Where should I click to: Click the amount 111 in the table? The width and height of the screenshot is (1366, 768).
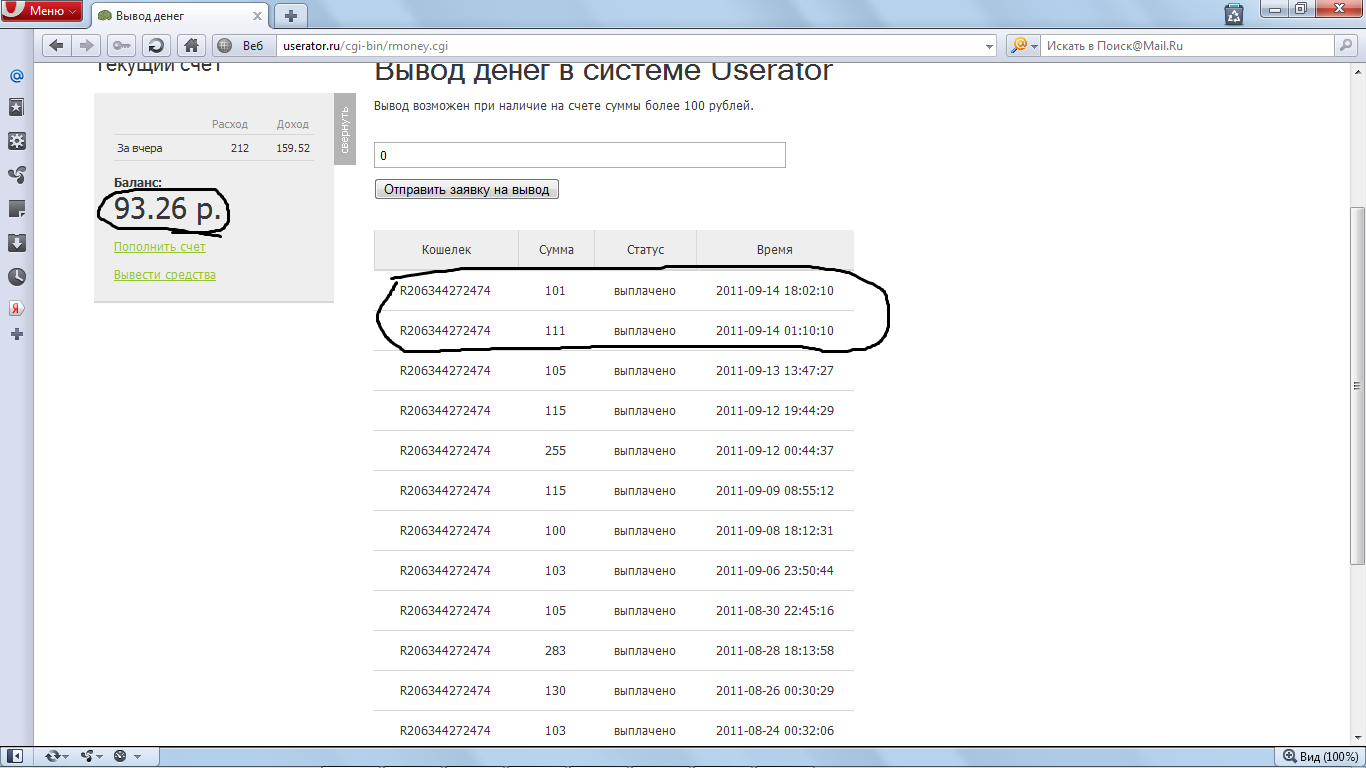click(x=555, y=331)
